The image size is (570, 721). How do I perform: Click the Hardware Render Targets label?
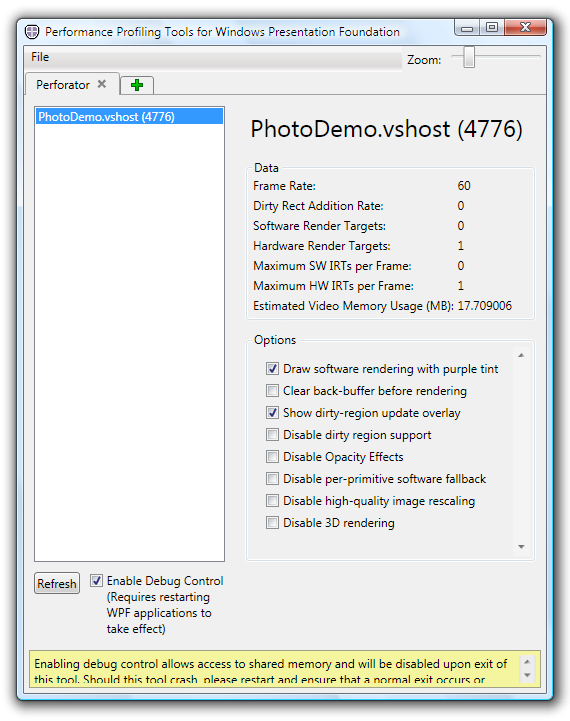tap(322, 246)
